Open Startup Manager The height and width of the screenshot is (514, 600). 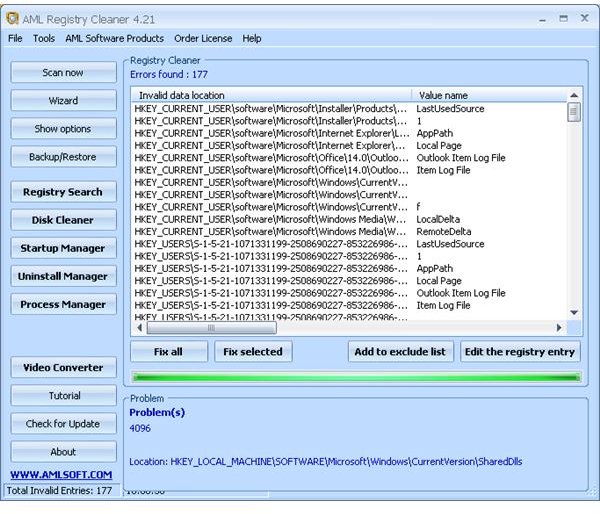(x=63, y=248)
